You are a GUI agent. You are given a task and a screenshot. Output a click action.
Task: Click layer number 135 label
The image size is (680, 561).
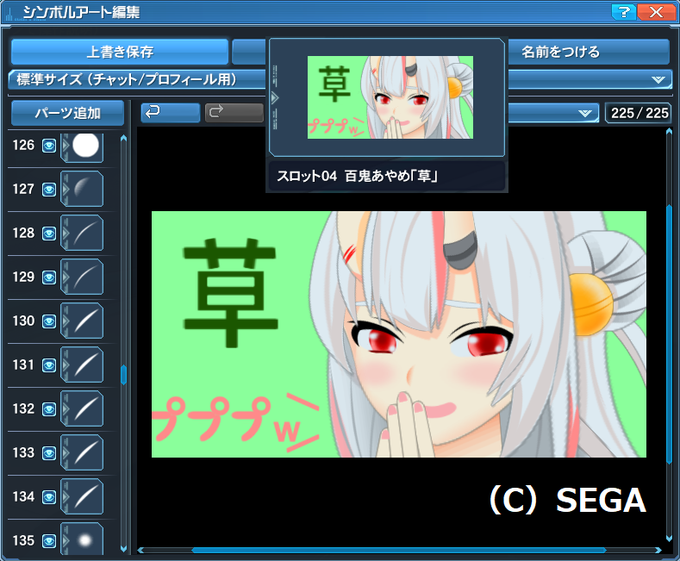23,541
